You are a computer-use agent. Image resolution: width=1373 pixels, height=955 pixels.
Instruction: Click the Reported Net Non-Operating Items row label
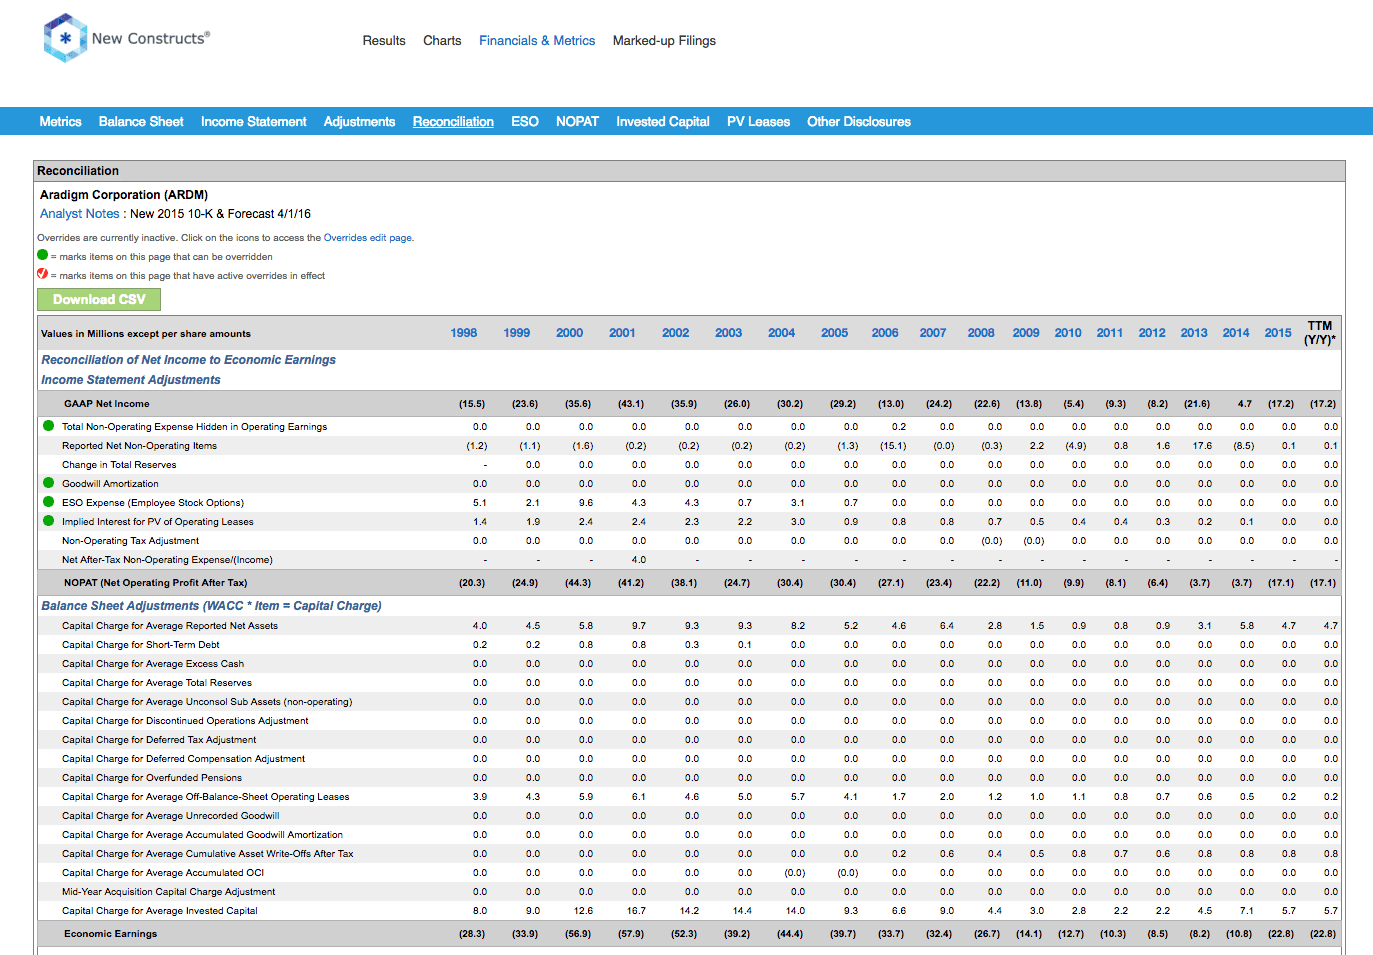(139, 446)
